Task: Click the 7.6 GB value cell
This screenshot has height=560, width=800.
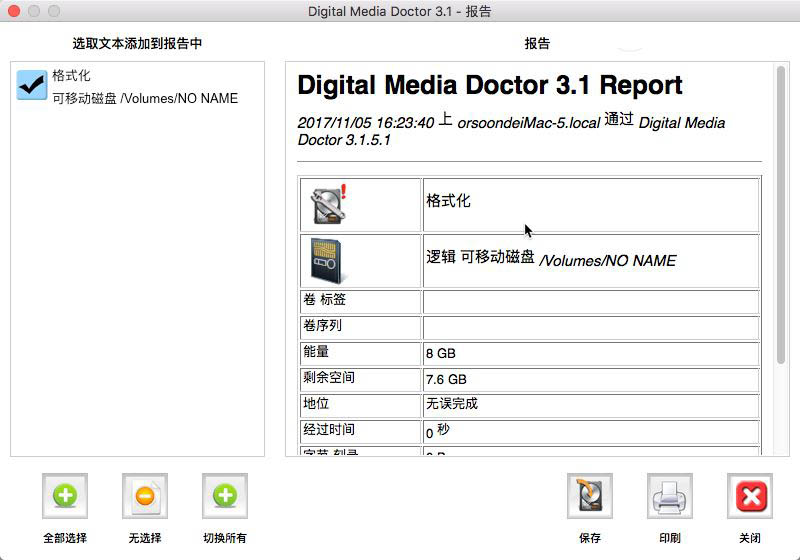Action: (x=591, y=379)
